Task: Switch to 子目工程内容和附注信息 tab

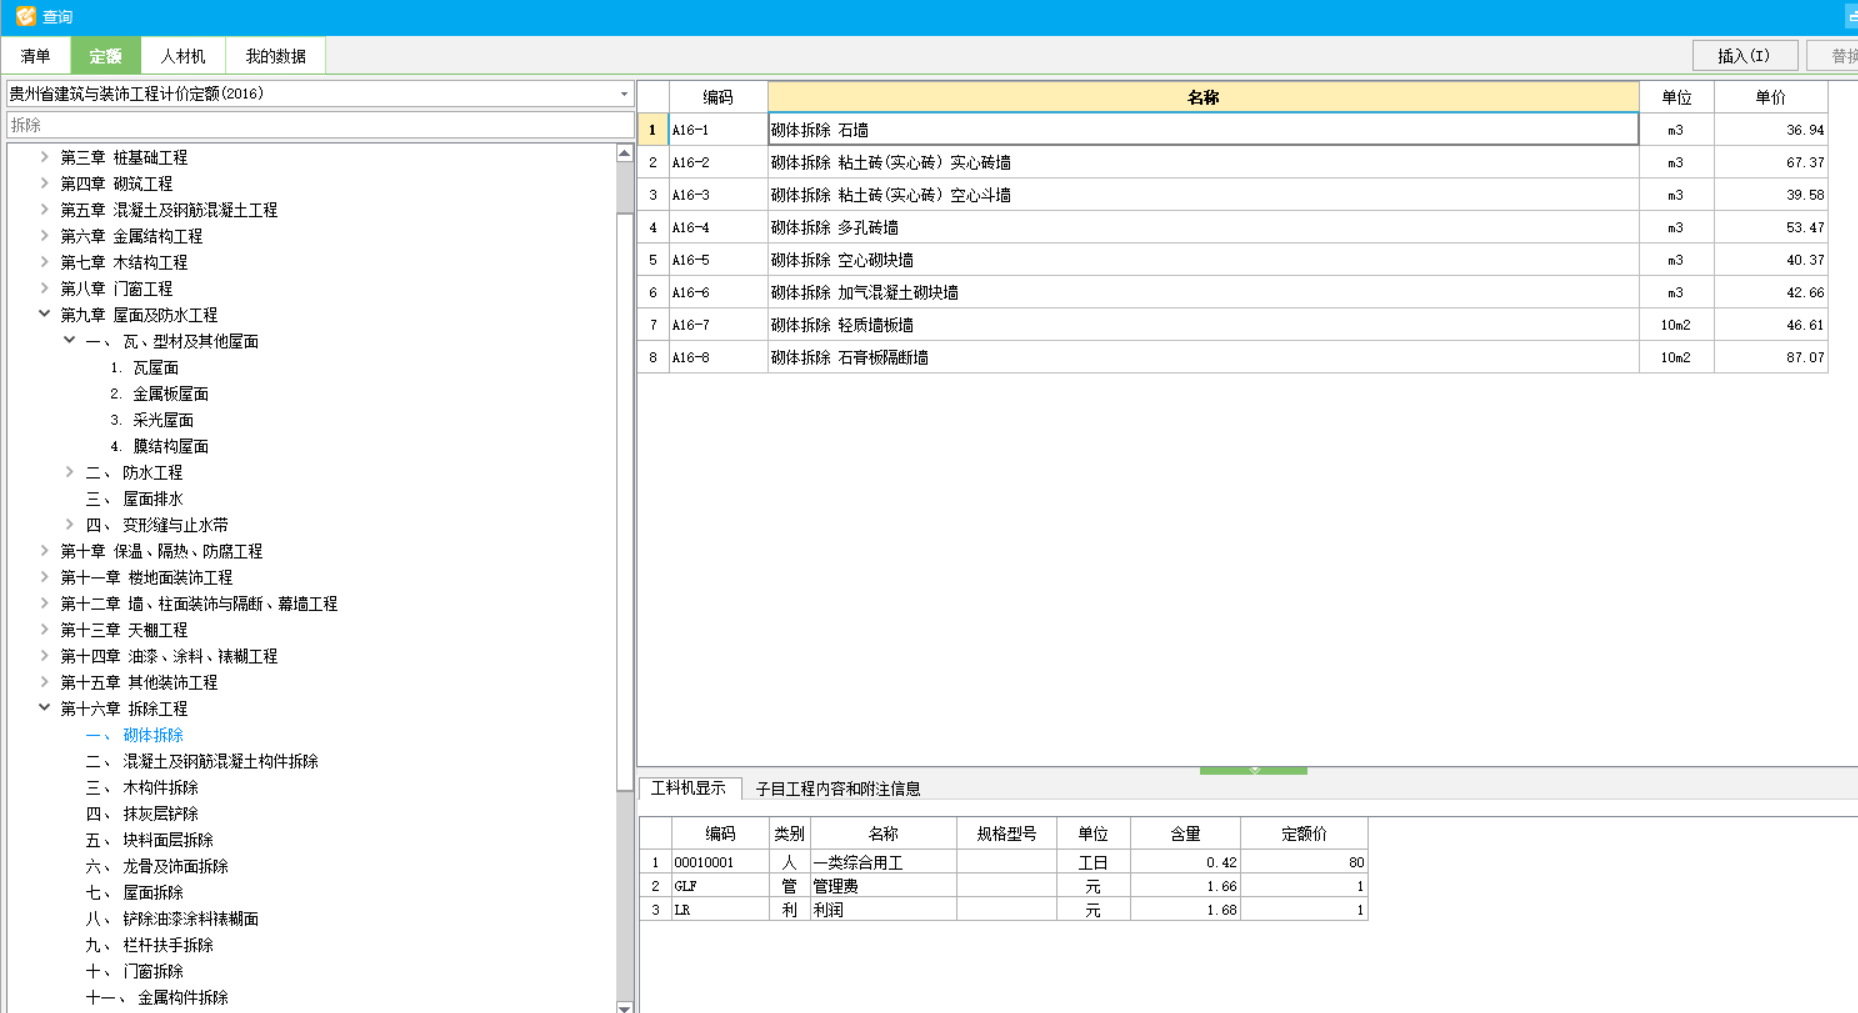Action: pos(838,788)
